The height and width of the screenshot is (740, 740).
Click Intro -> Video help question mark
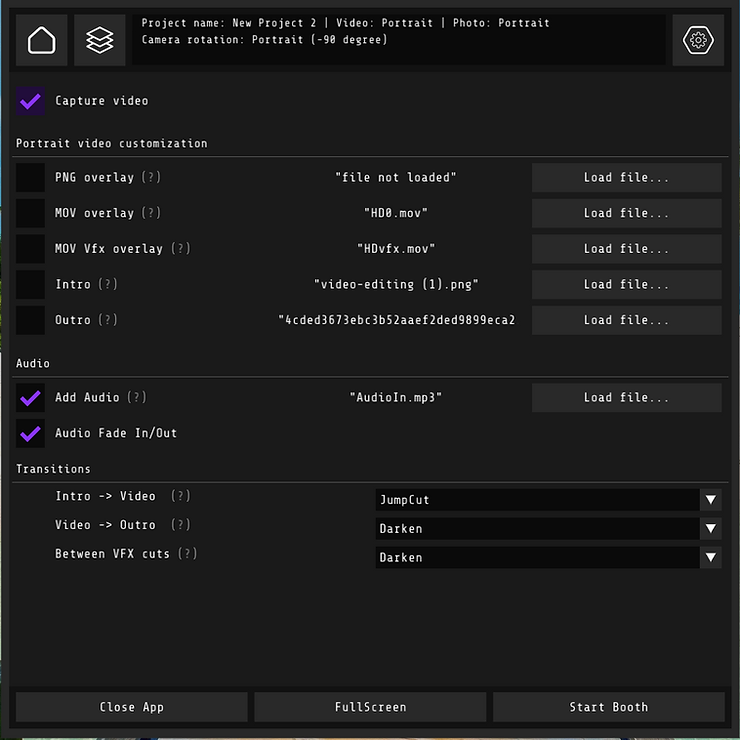point(180,496)
